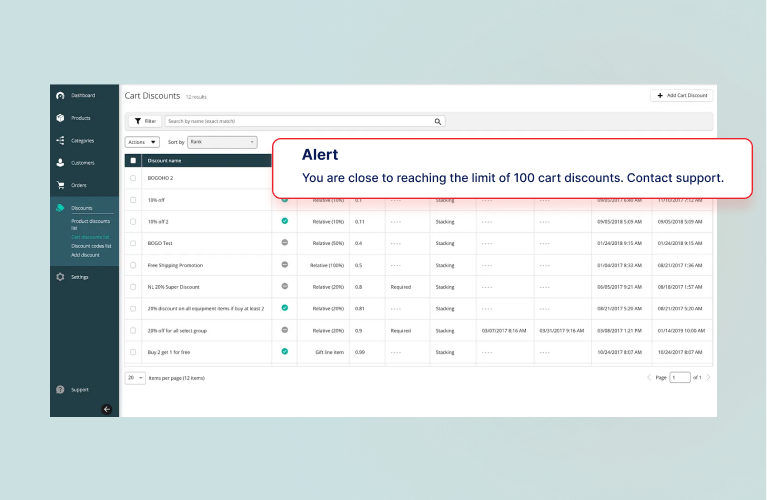Click the Discount name column header
Screen dimensions: 767x500
coord(164,160)
